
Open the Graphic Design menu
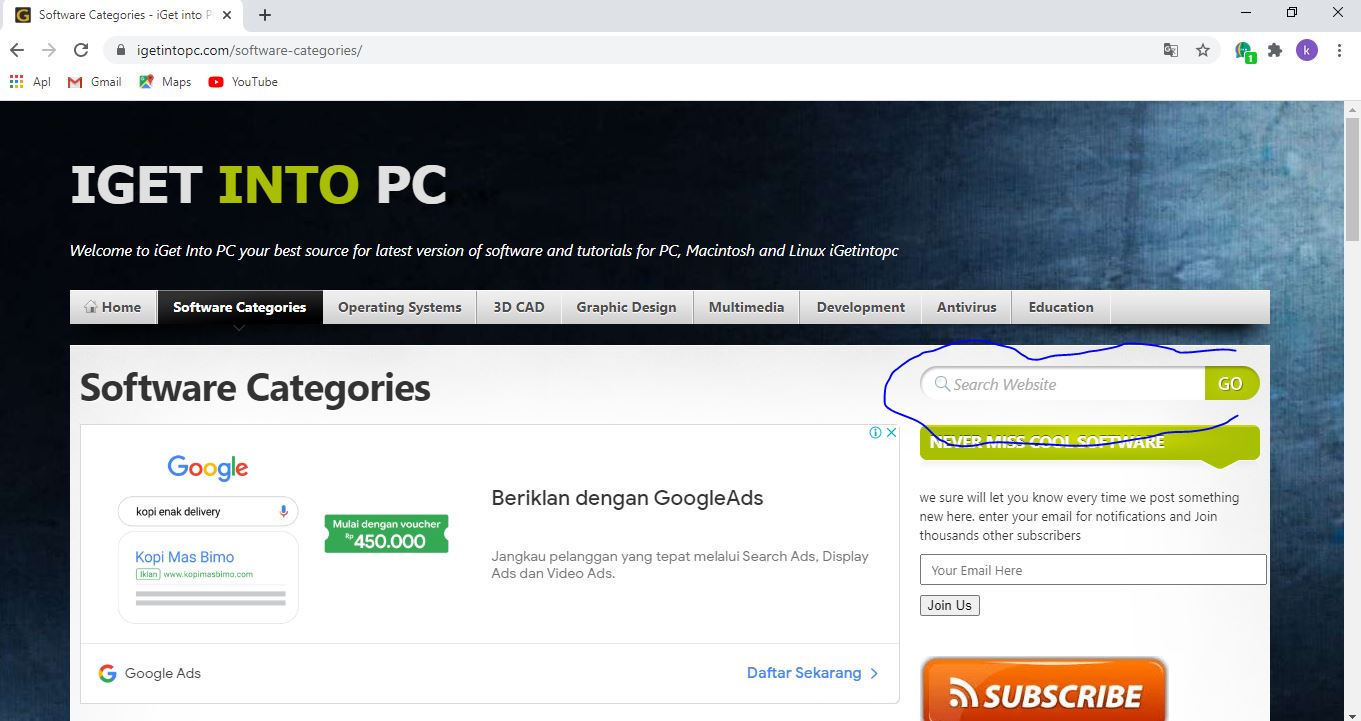pos(626,307)
